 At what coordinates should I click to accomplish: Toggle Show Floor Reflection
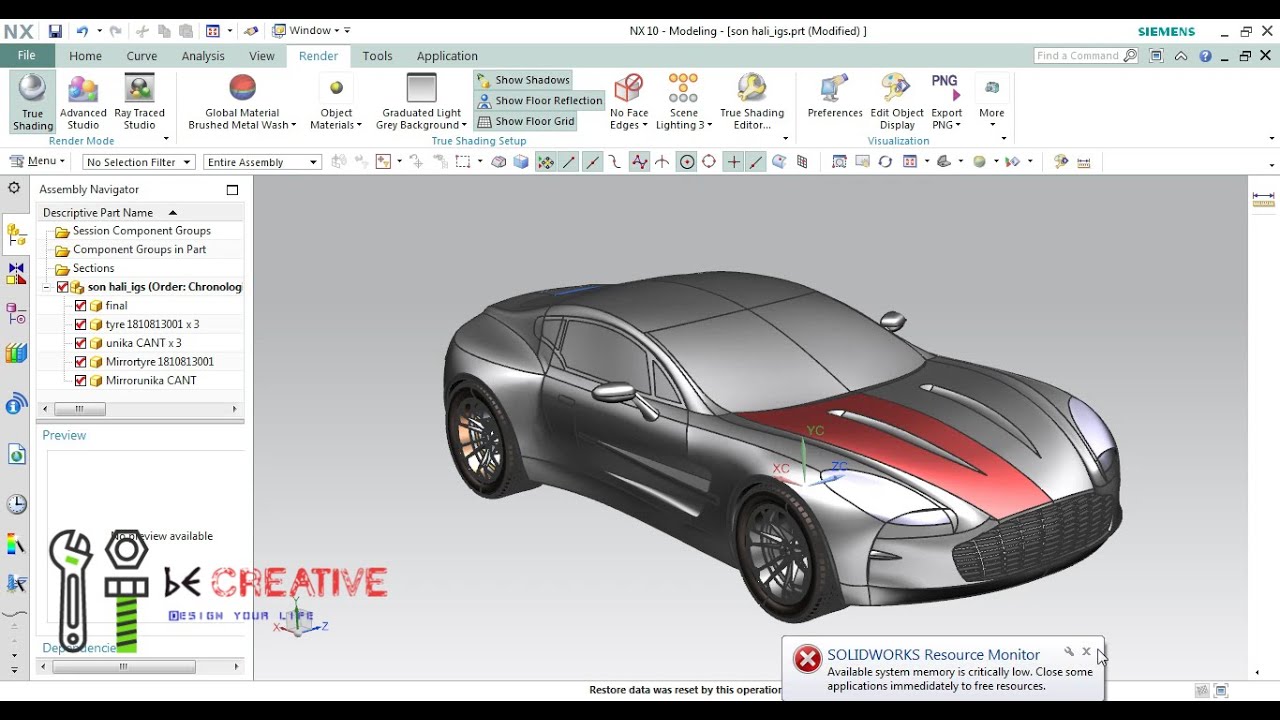[x=540, y=100]
